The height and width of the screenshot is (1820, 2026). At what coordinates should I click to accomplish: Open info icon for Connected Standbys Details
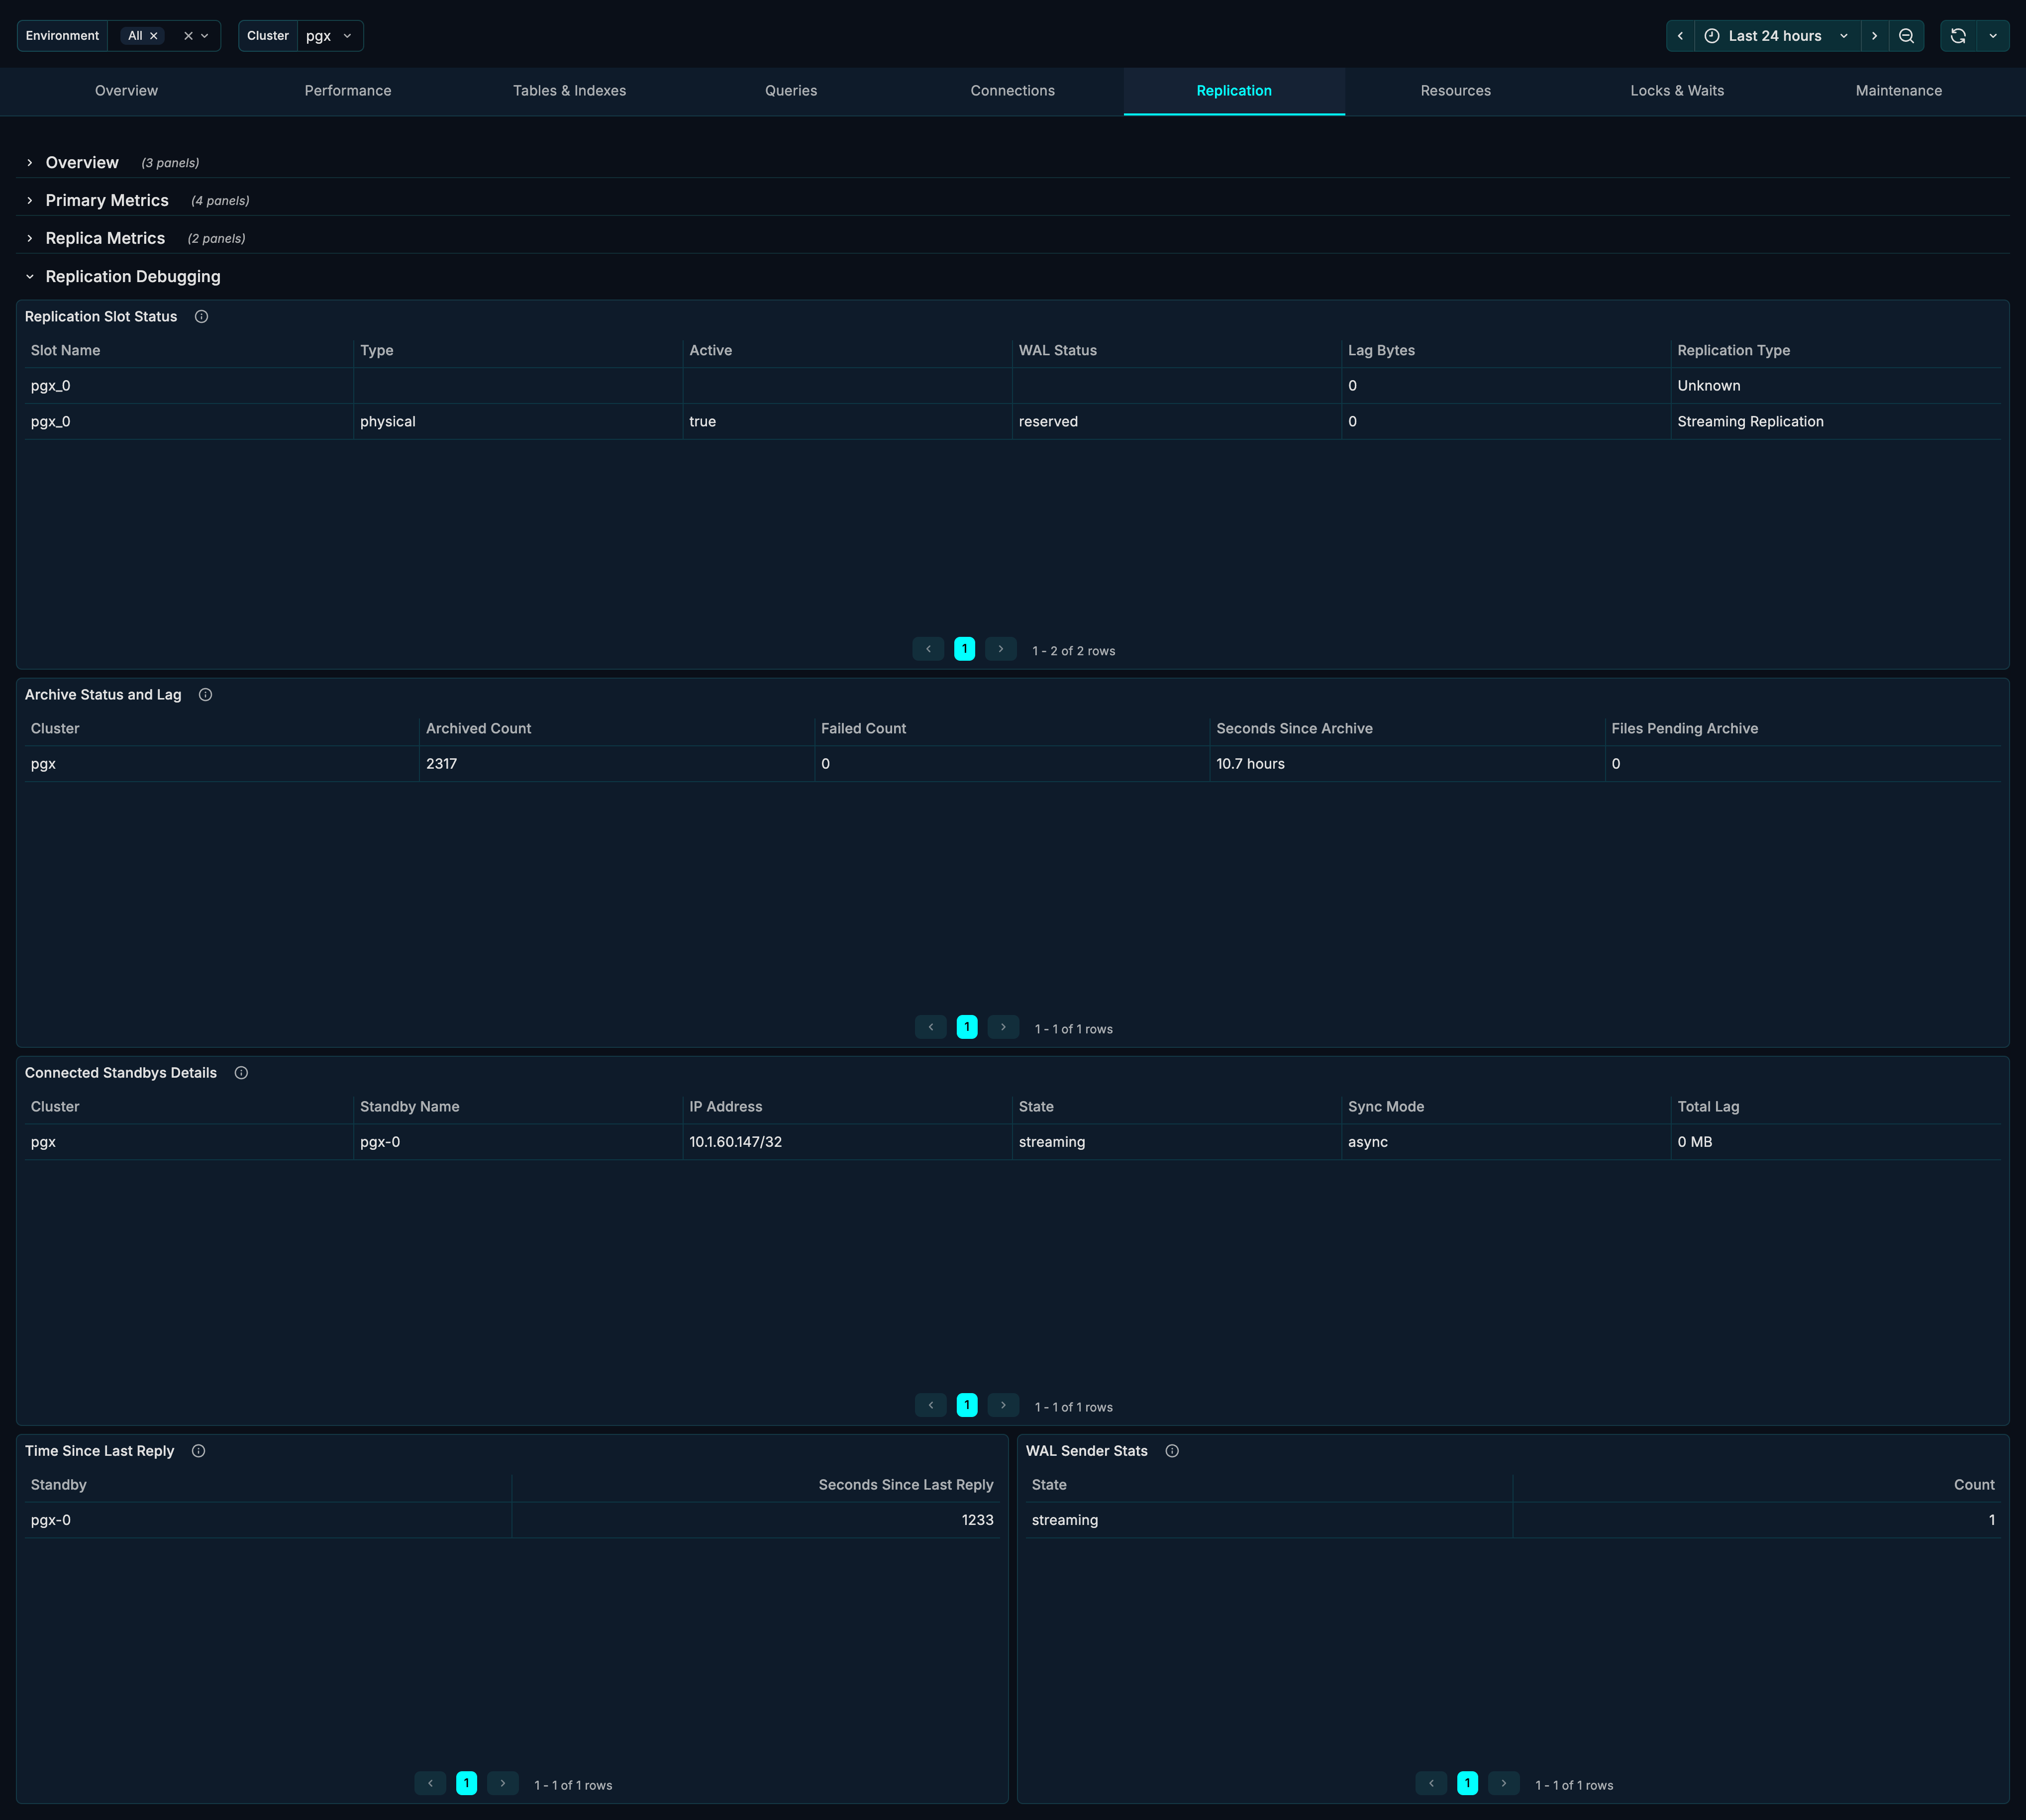tap(241, 1073)
